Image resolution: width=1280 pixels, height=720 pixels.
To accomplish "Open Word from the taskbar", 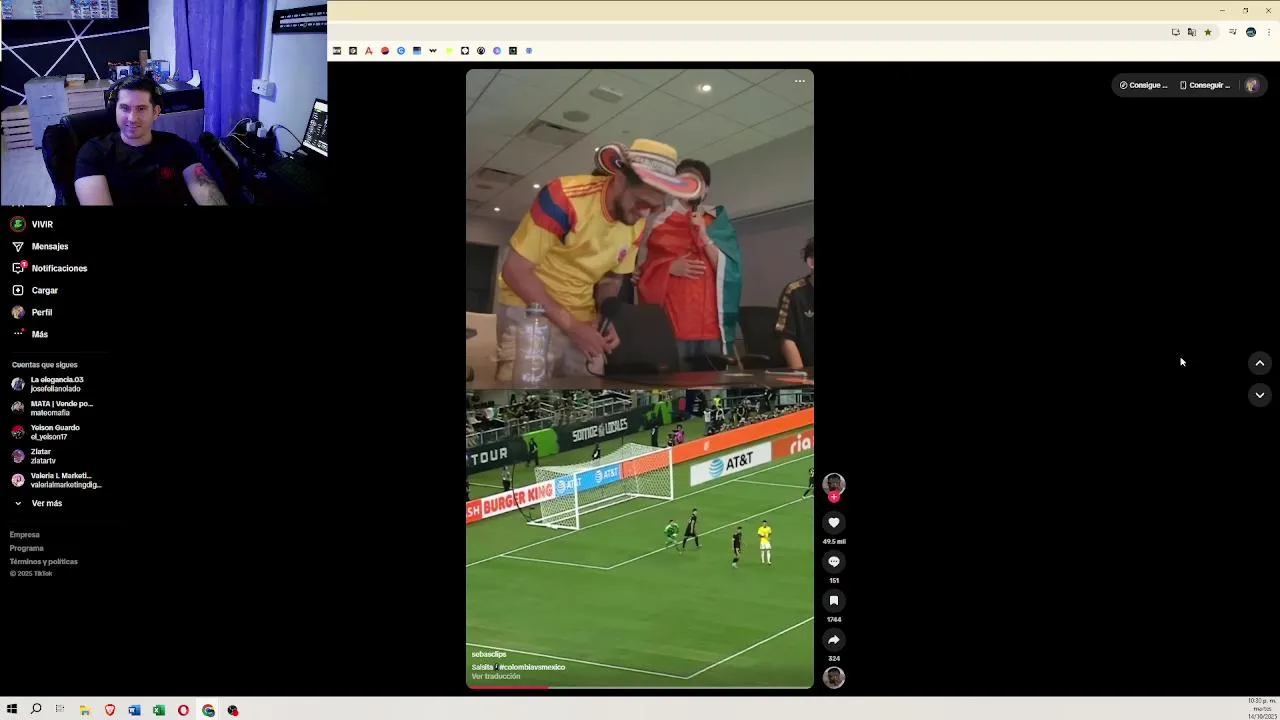I will [x=134, y=710].
